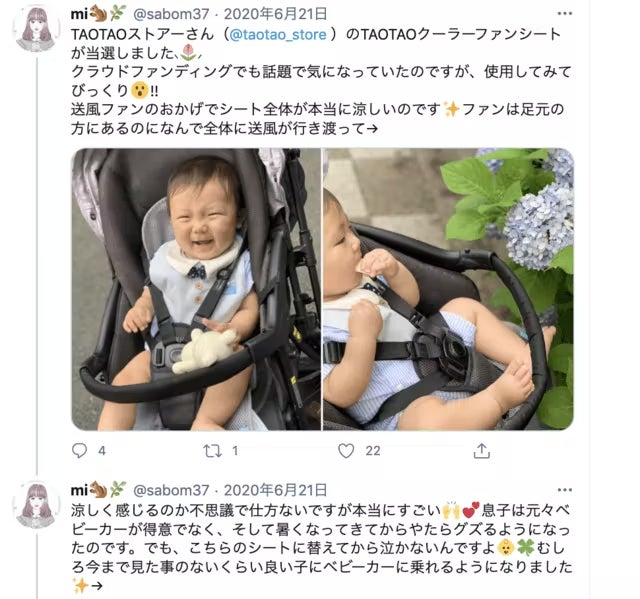
Task: Open the more options menu on second tweet
Action: point(564,489)
